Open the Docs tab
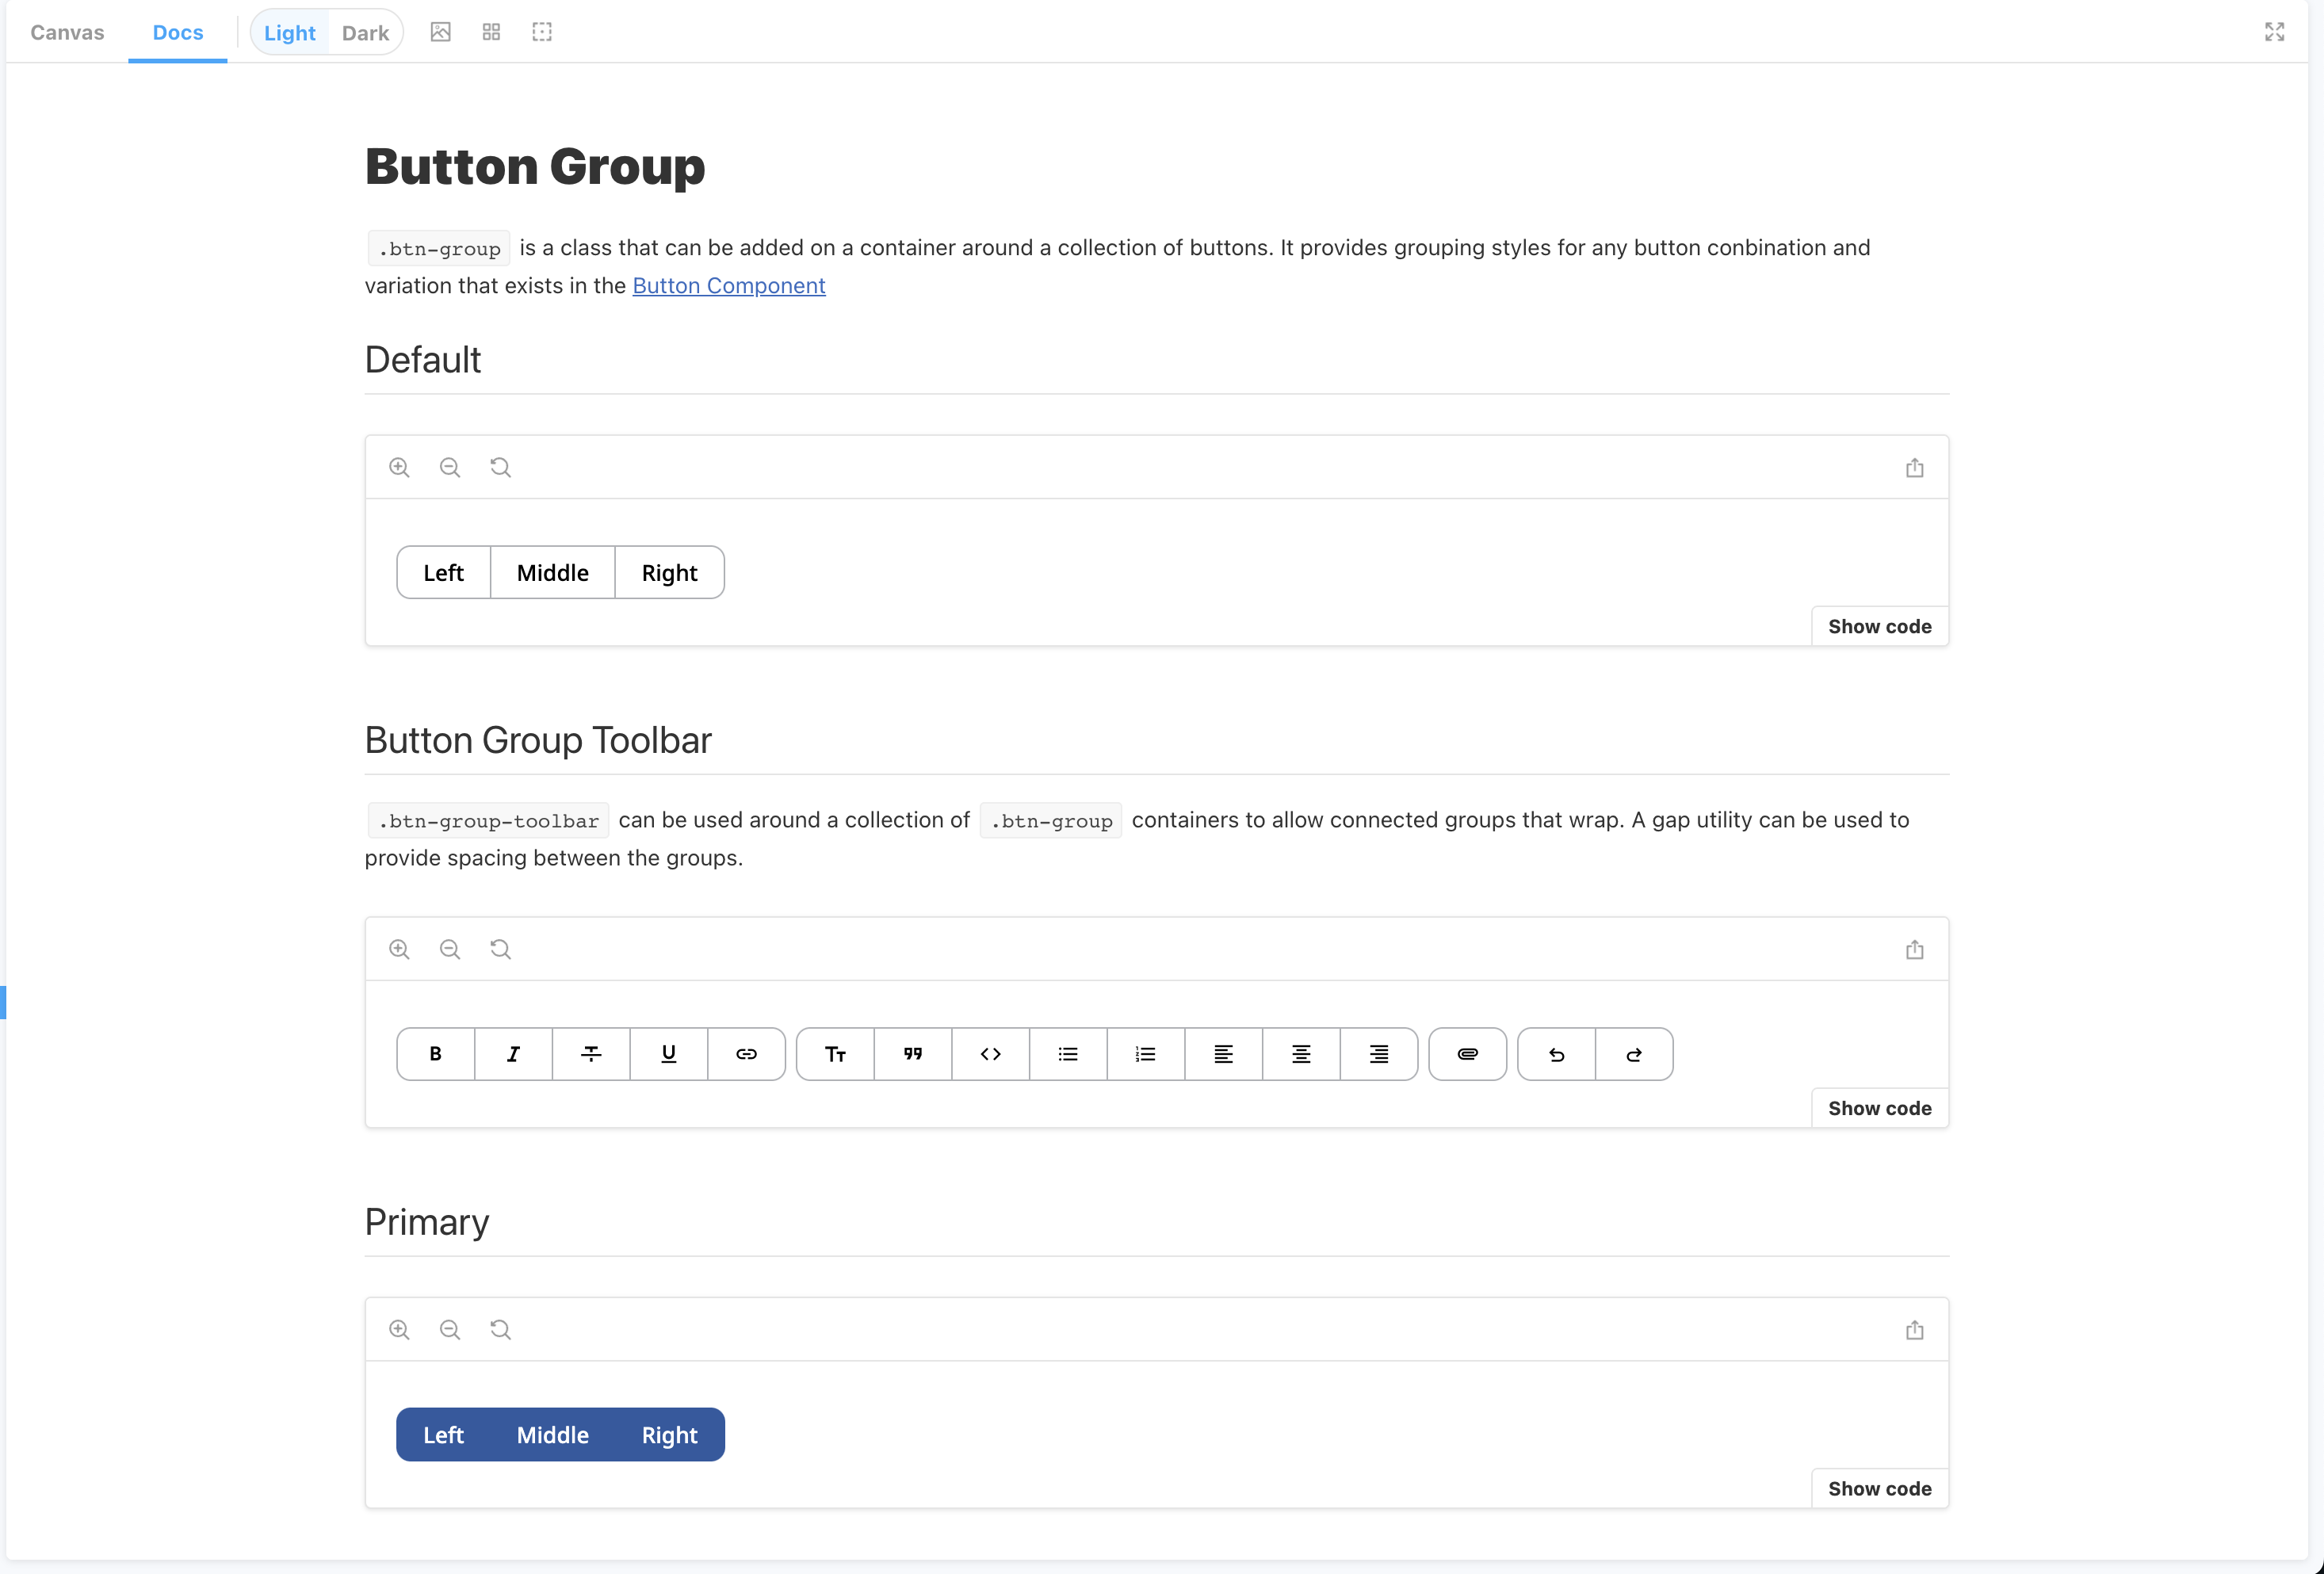This screenshot has width=2324, height=1574. 178,33
